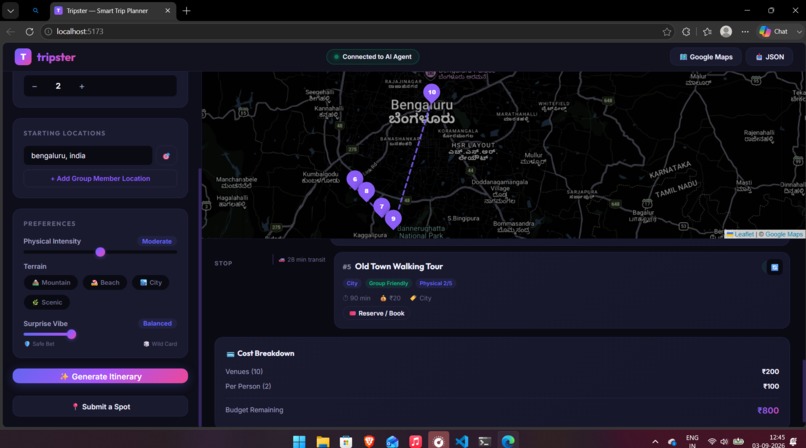Open File Explorer from taskbar
The width and height of the screenshot is (806, 448).
coord(322,441)
